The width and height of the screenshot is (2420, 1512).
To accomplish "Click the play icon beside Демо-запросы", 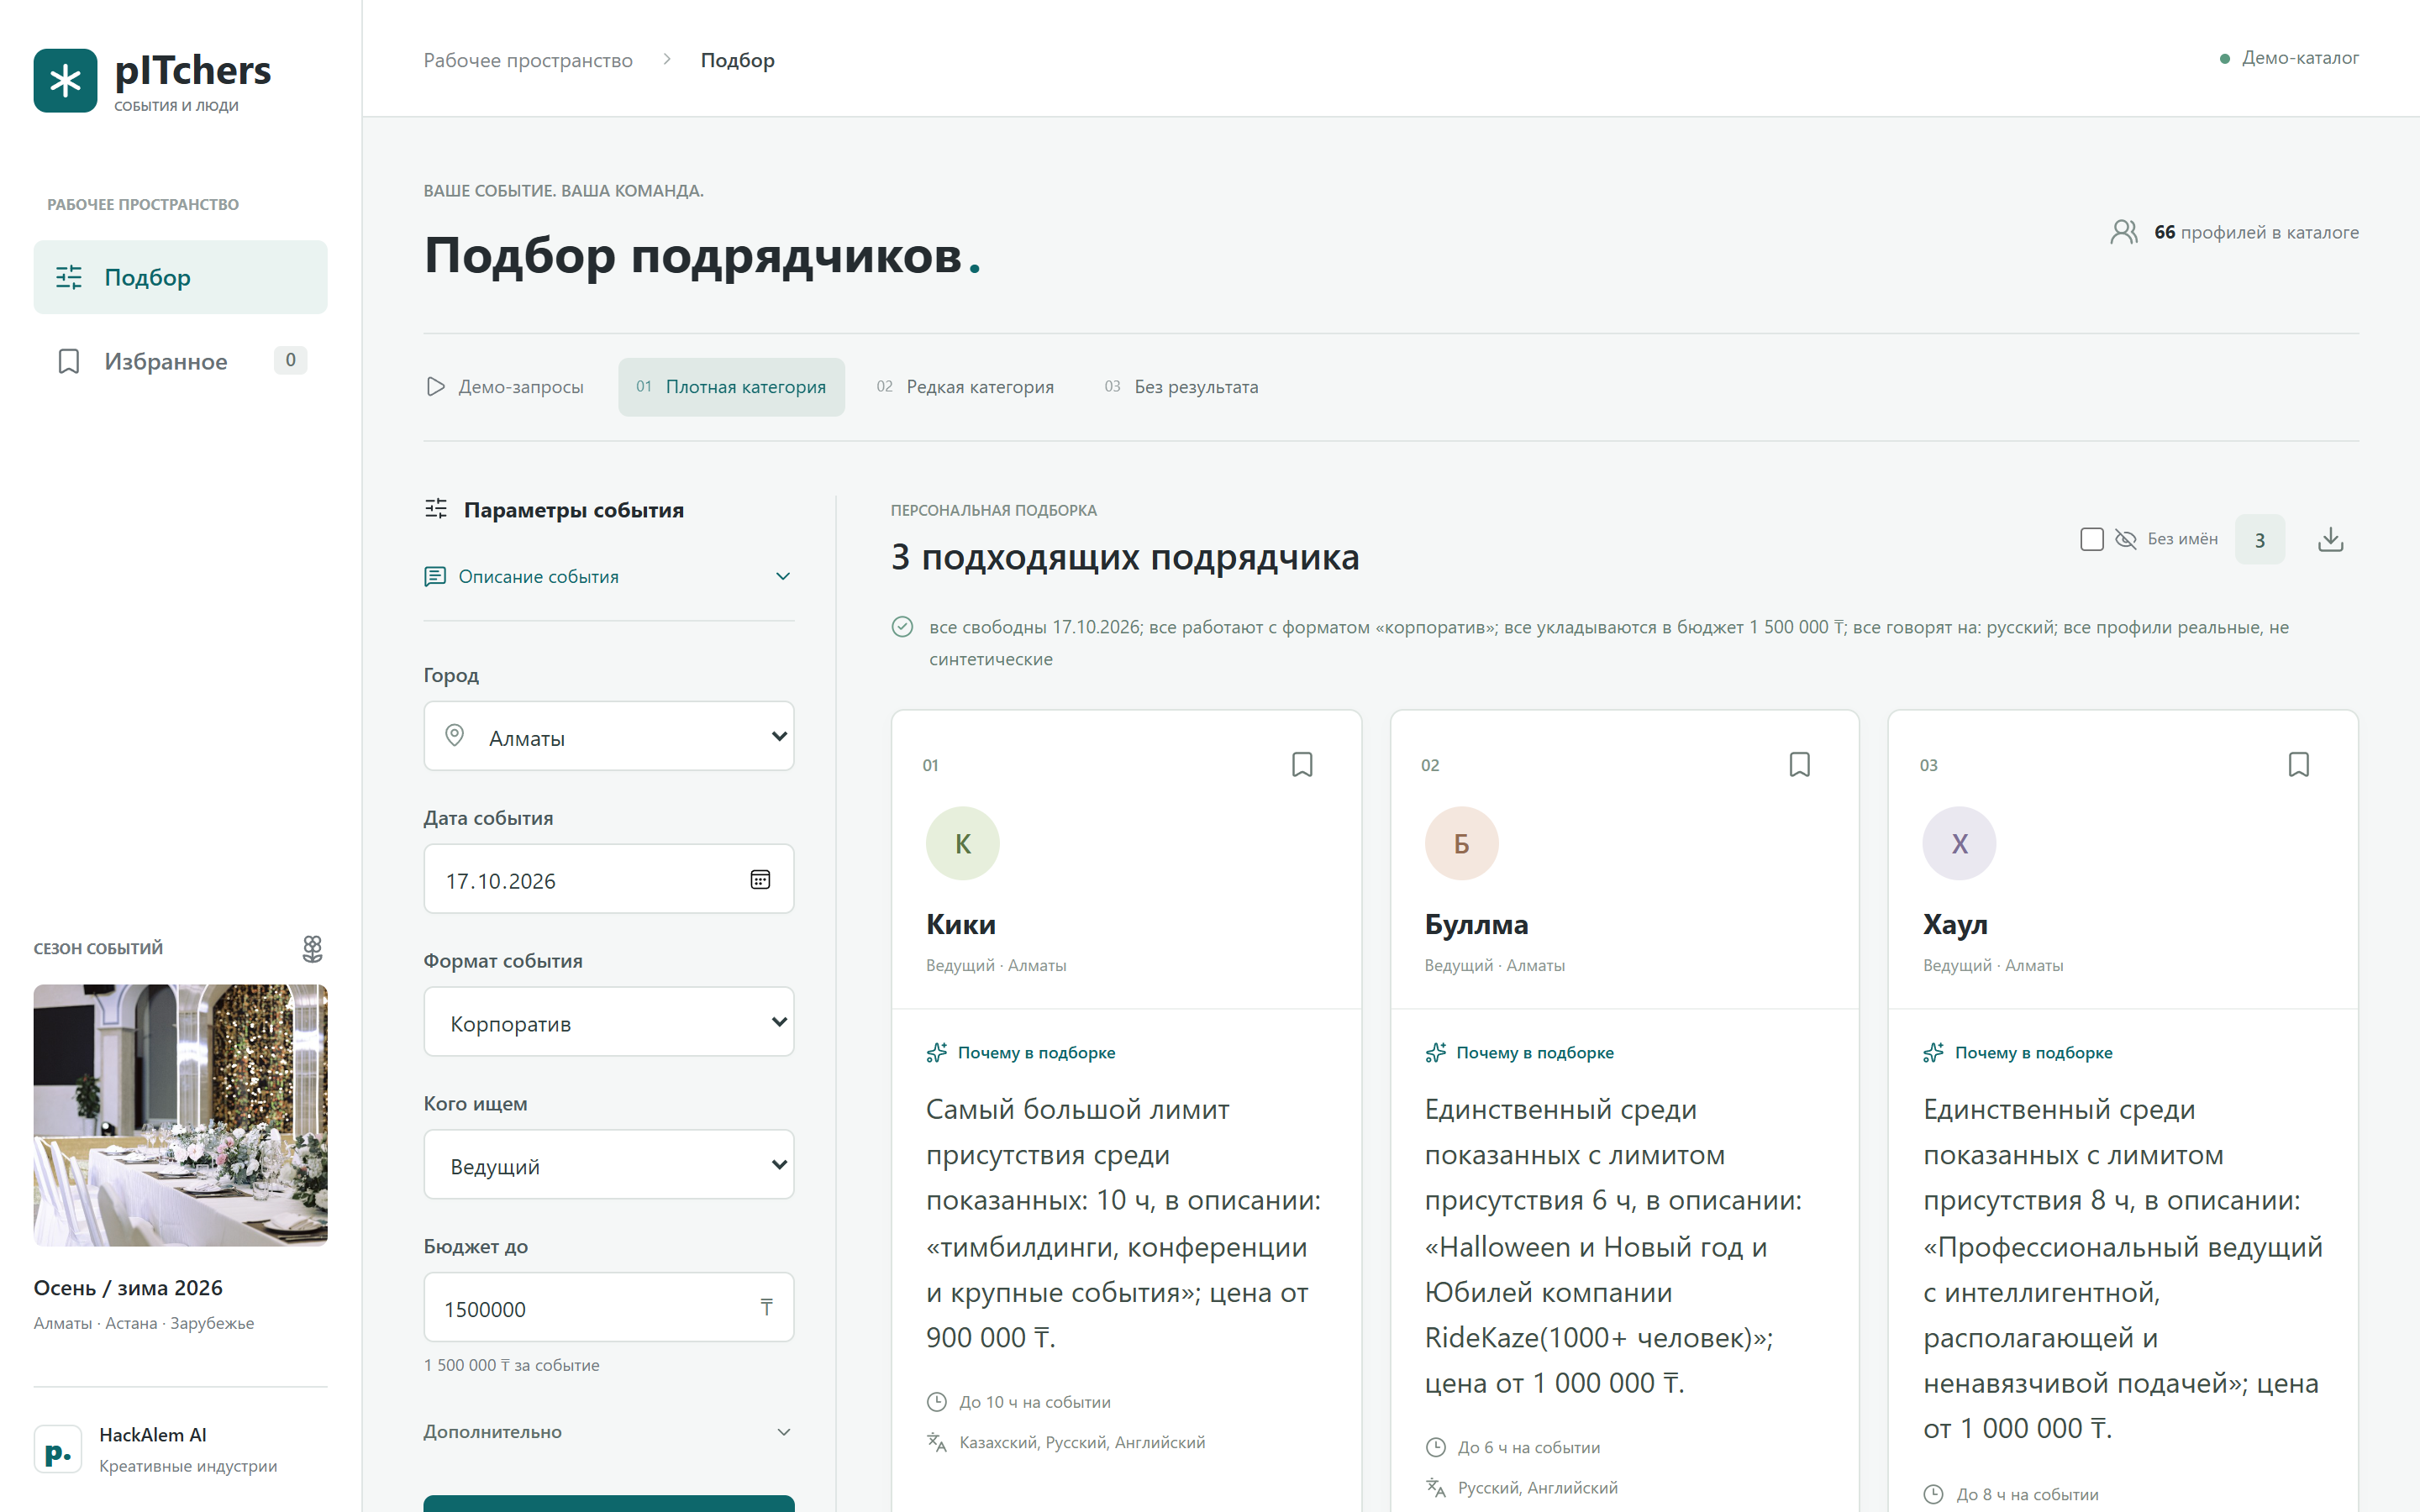I will point(435,386).
